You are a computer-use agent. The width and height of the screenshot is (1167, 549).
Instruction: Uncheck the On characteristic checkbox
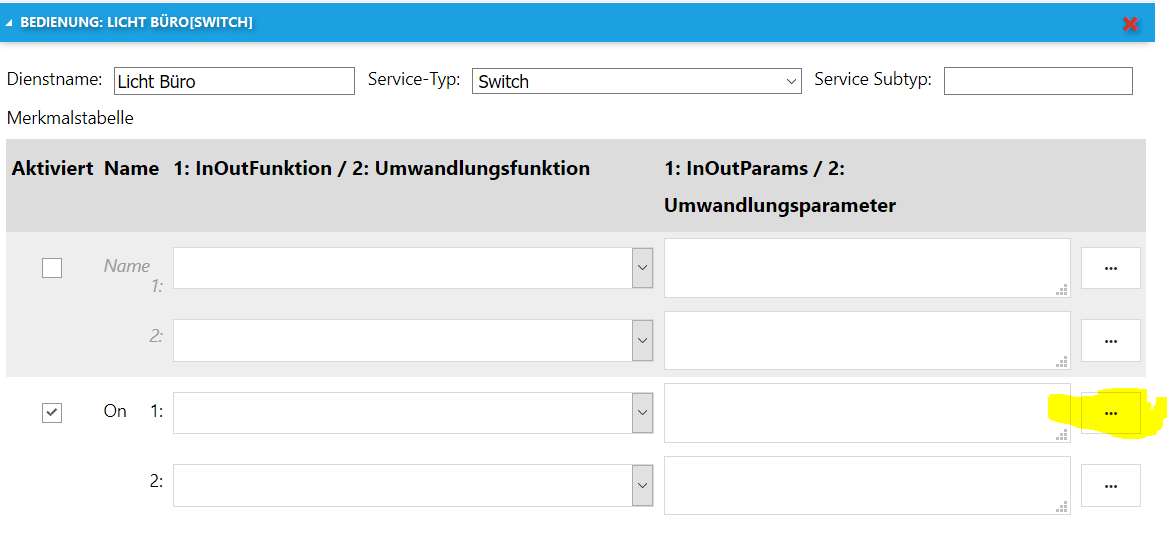point(52,412)
